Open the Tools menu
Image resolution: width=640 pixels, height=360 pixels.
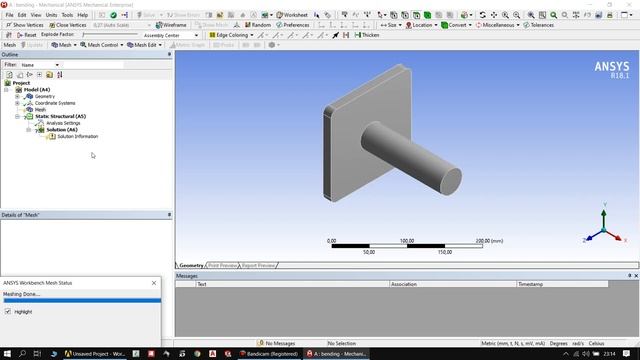[67, 15]
